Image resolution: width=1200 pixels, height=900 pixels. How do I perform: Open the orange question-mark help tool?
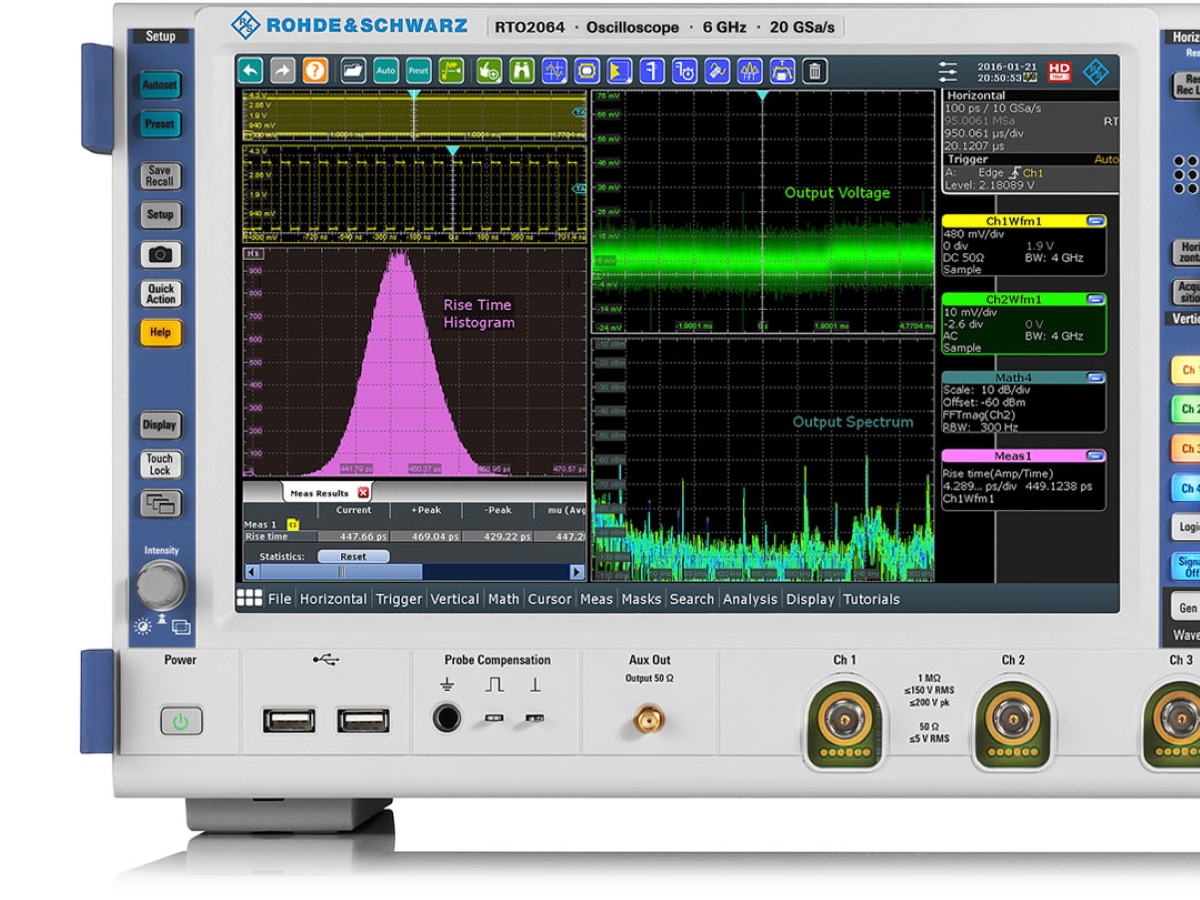click(x=316, y=71)
